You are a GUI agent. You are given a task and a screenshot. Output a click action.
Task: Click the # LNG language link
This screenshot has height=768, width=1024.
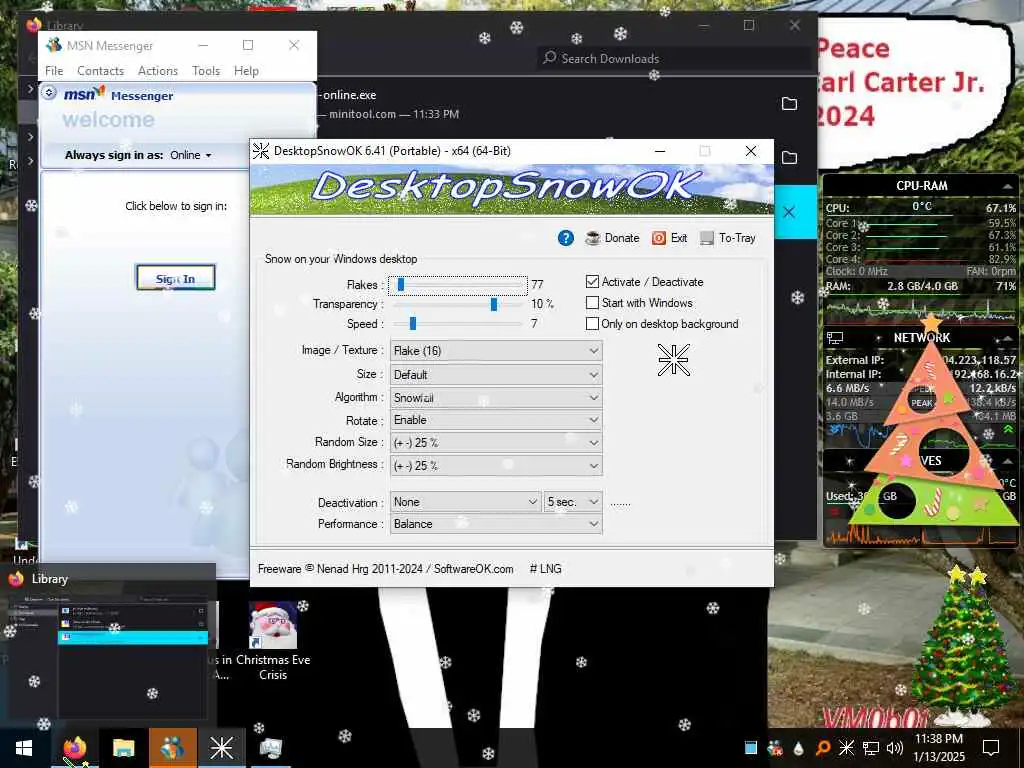click(545, 569)
